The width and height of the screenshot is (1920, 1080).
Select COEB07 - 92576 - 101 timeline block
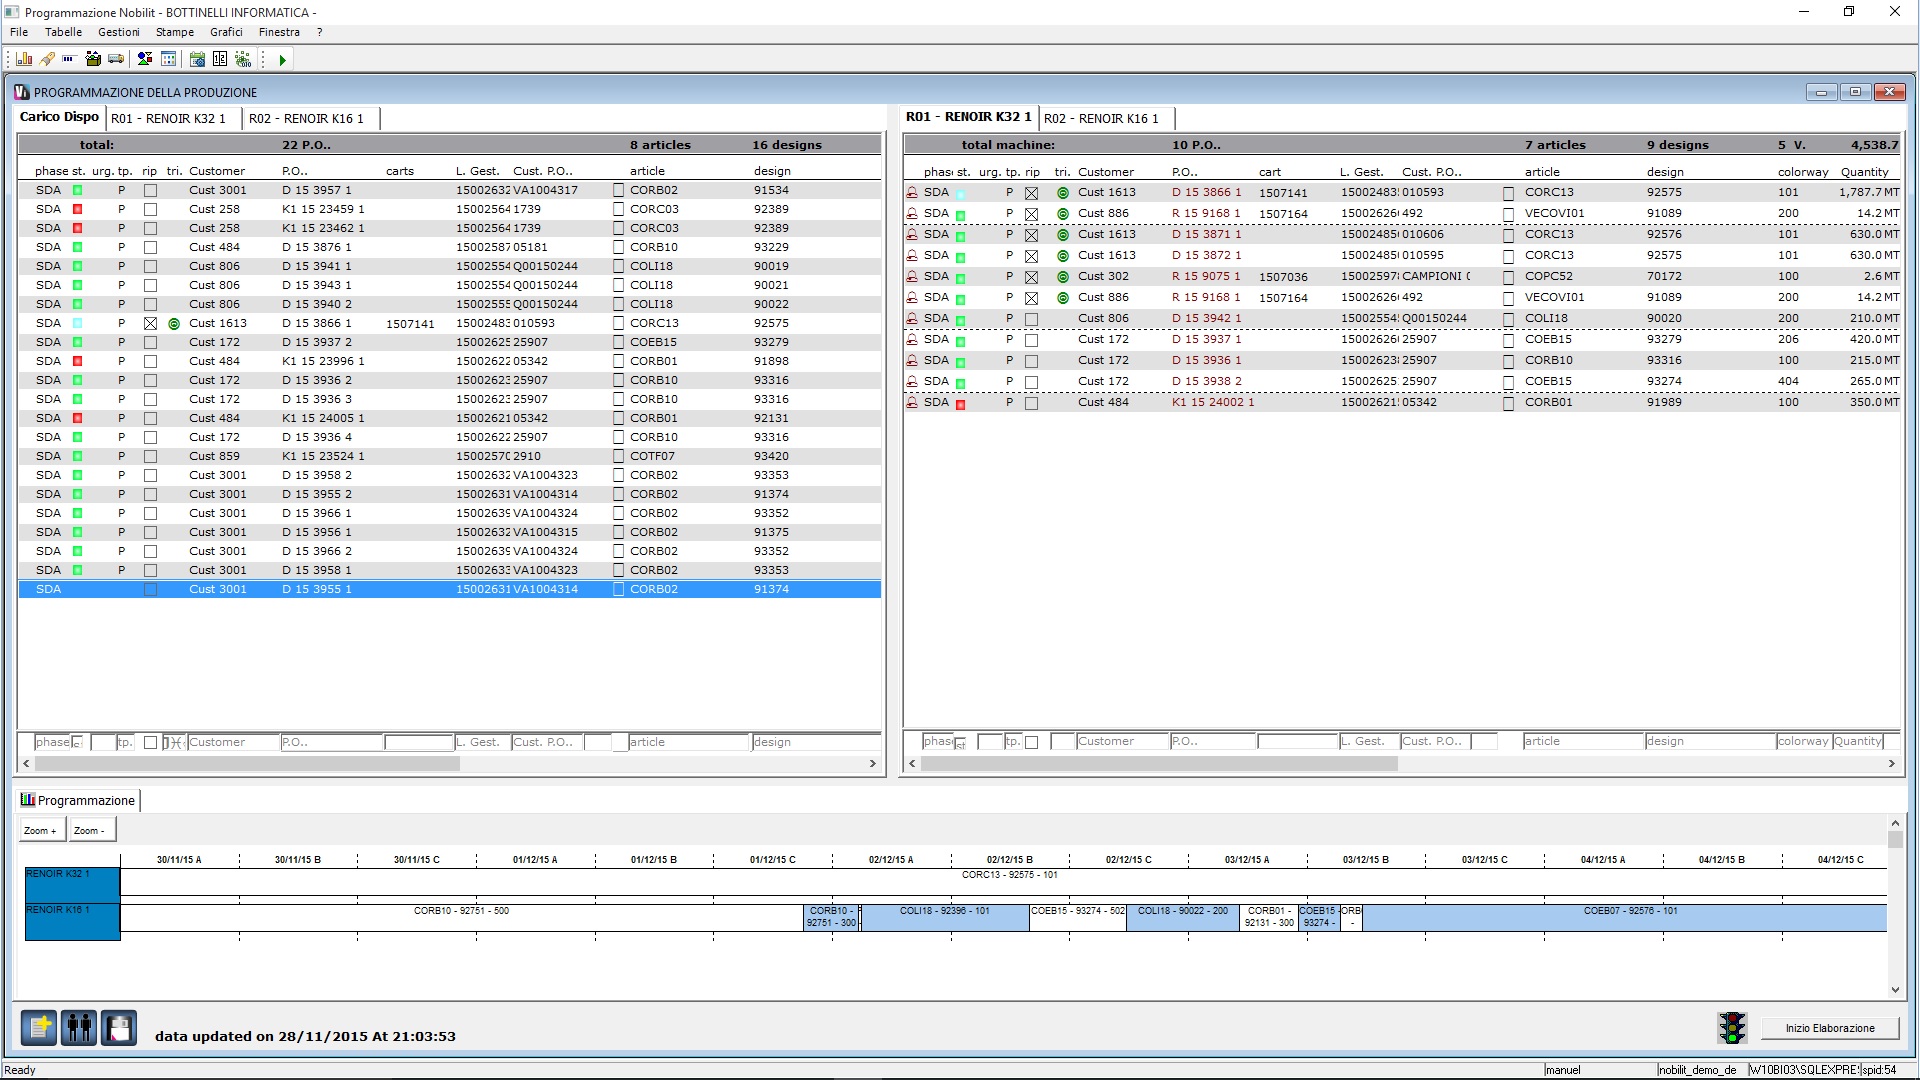(x=1624, y=918)
